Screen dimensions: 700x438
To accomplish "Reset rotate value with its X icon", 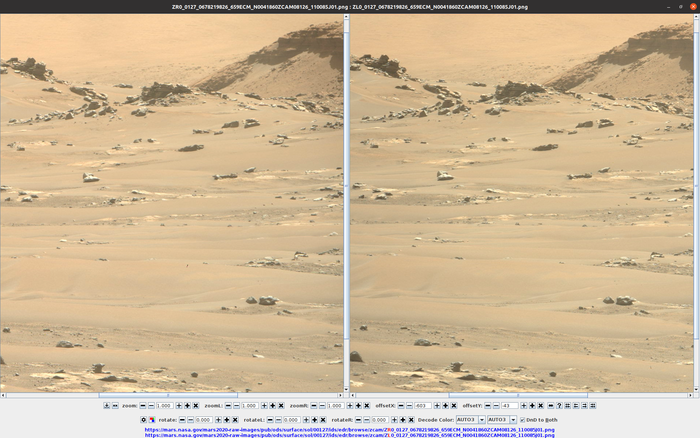I will [235, 420].
